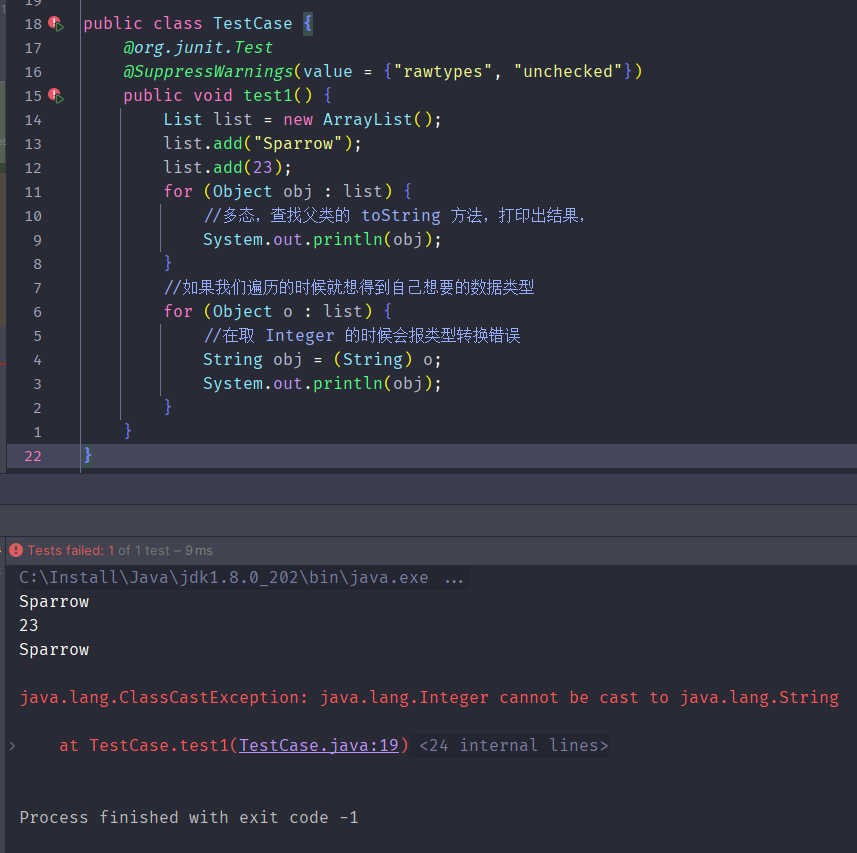Expand the collapsed java.exe command ellipsis
The height and width of the screenshot is (853, 857).
coord(453,578)
